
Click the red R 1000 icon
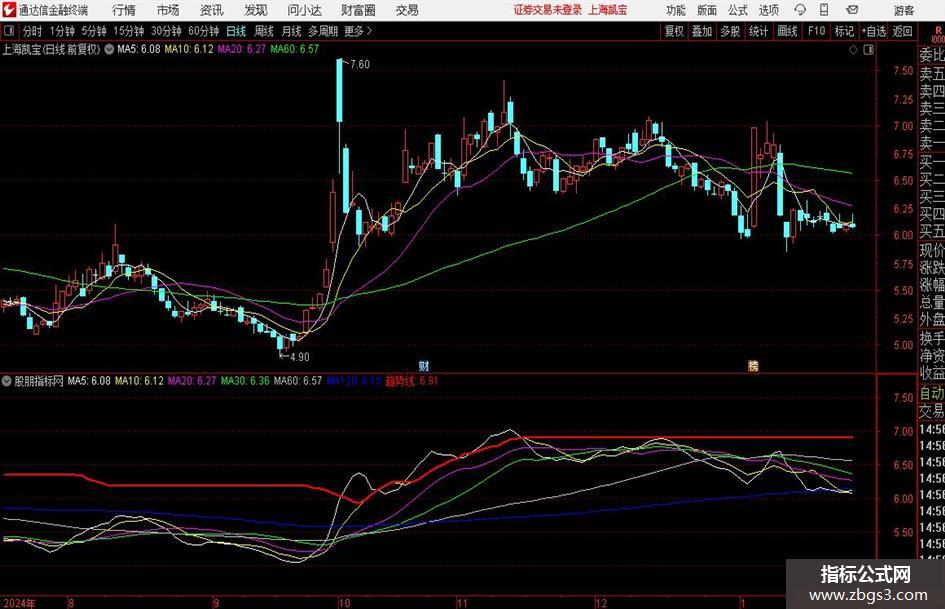click(938, 34)
